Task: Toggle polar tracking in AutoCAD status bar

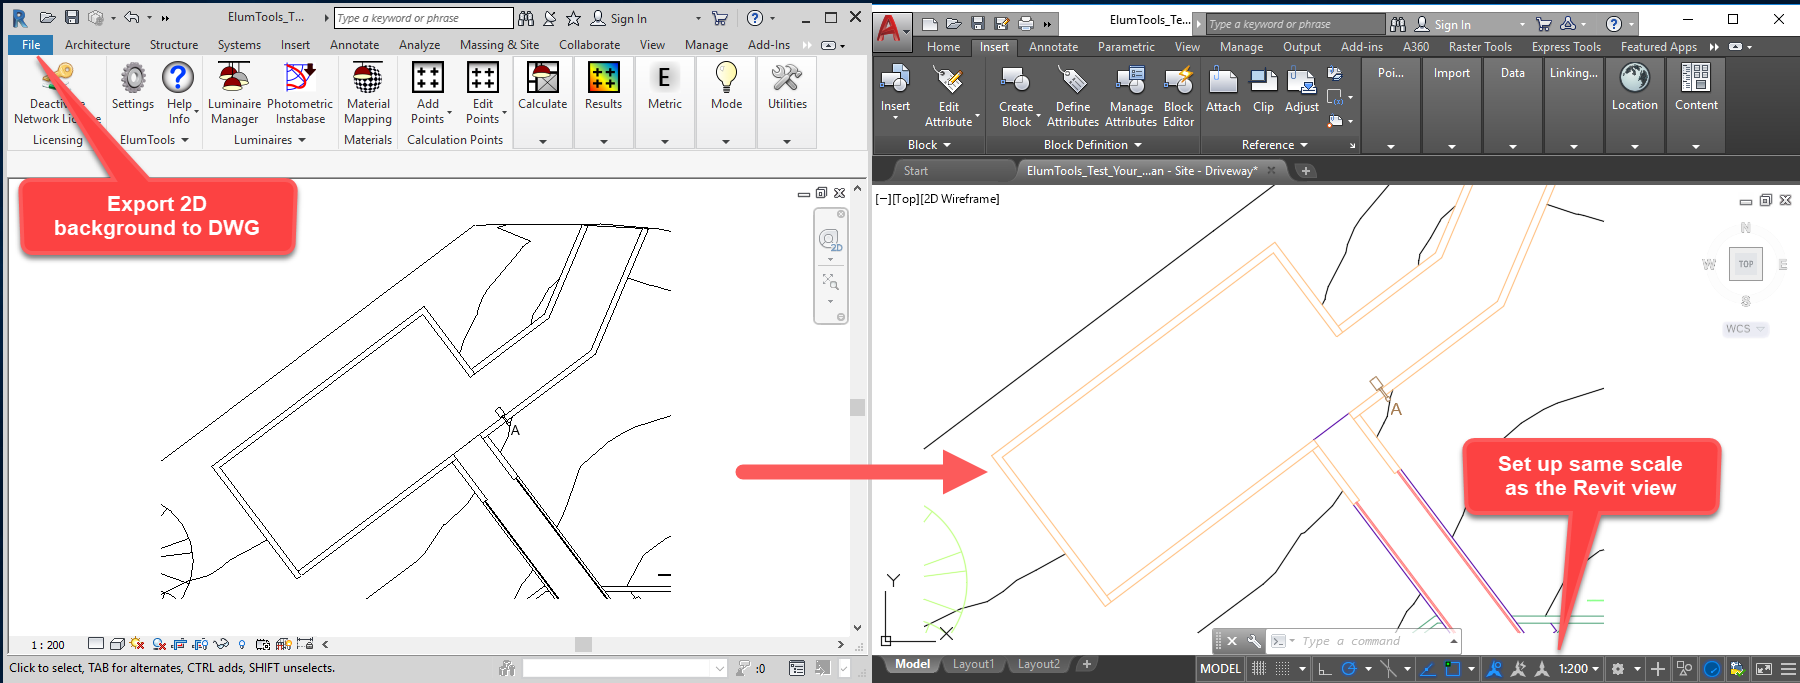Action: (x=1349, y=669)
